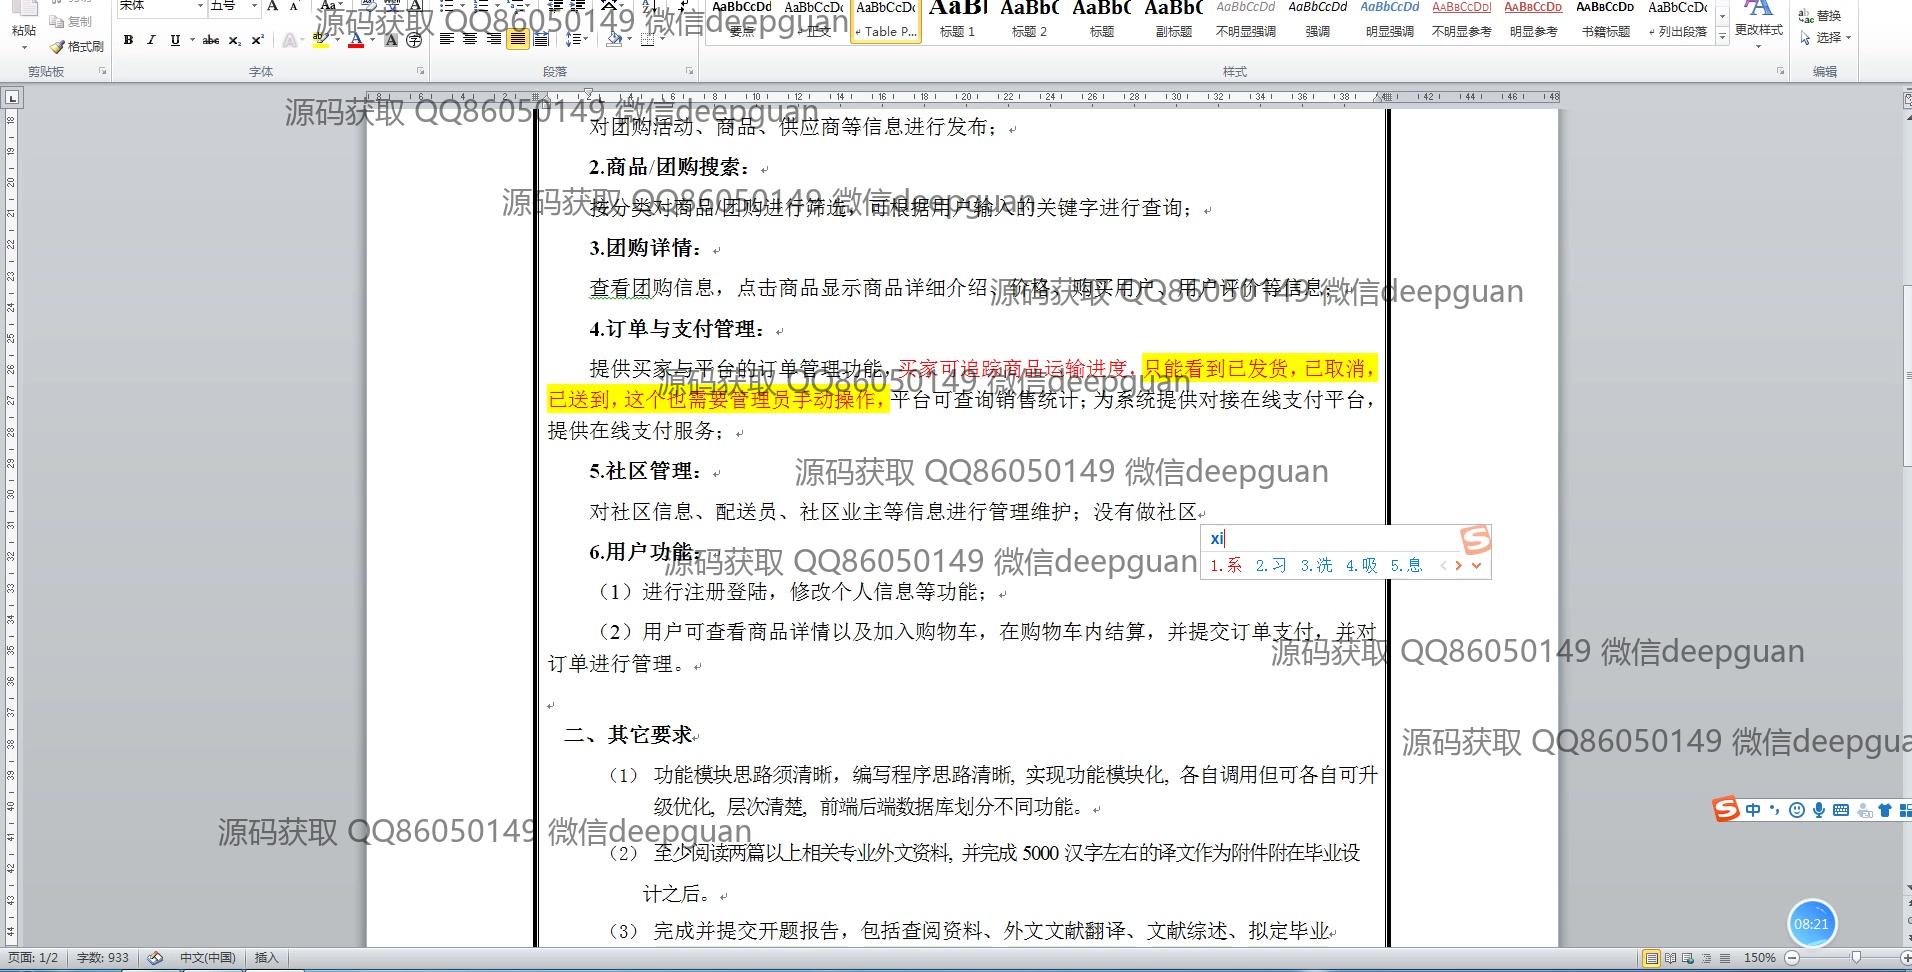The image size is (1912, 972).
Task: Toggle justified paragraph alignment
Action: click(x=517, y=40)
